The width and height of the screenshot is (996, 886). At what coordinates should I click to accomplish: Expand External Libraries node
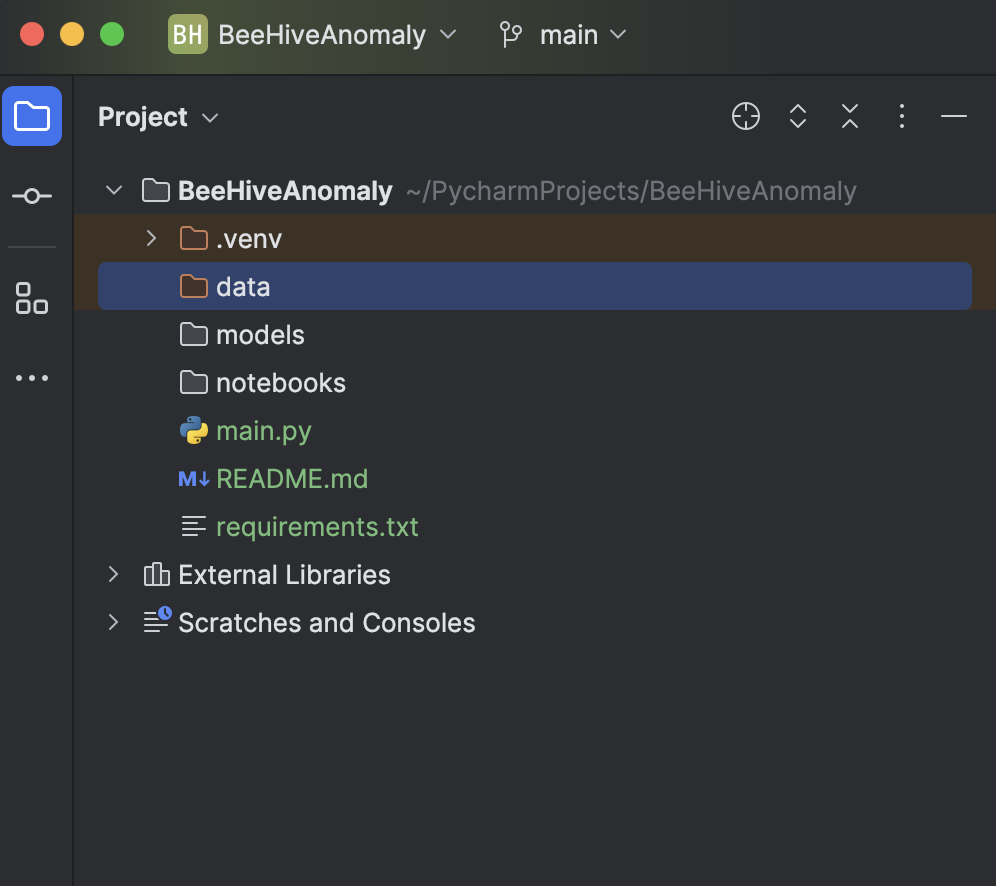[x=114, y=575]
